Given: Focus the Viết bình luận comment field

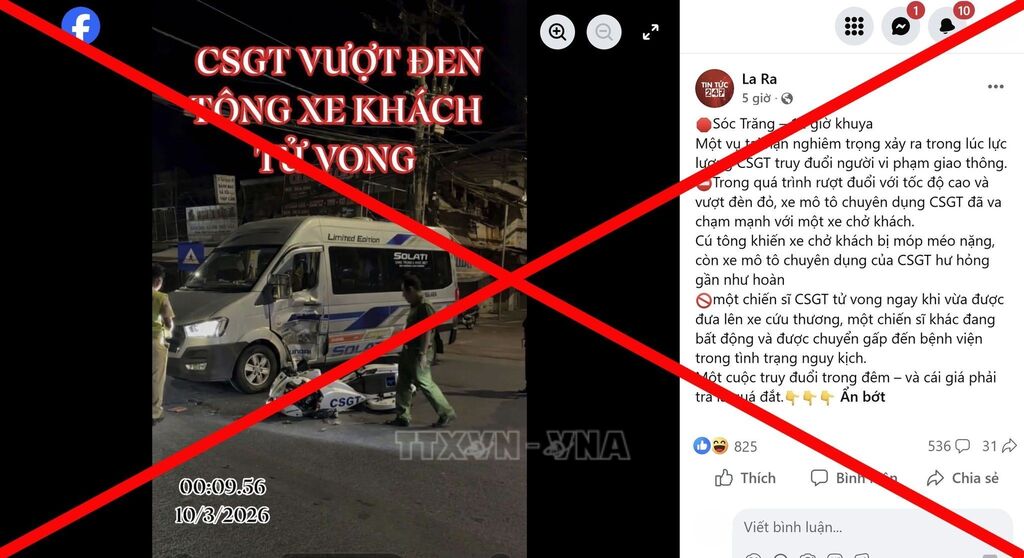Looking at the screenshot, I should pyautogui.click(x=872, y=527).
